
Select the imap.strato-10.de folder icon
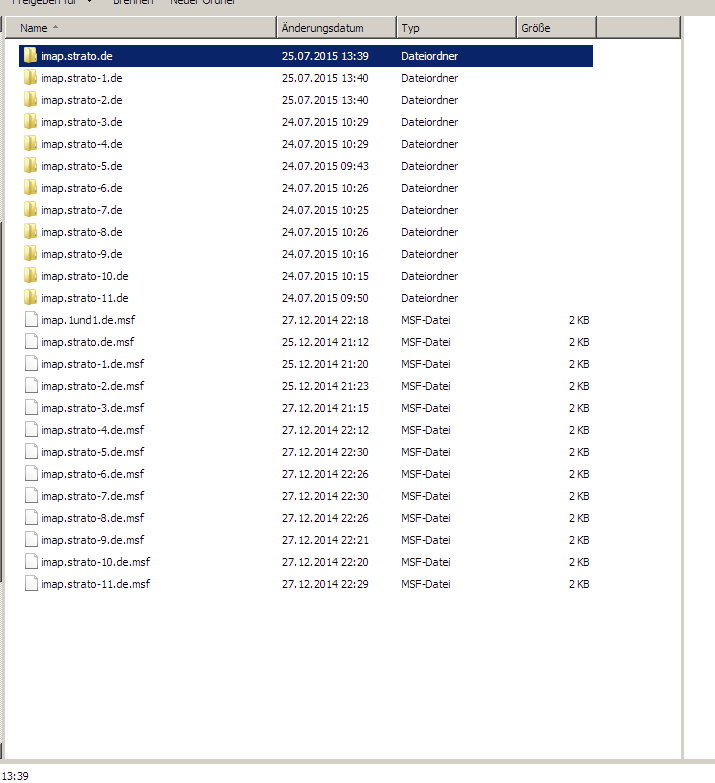click(x=30, y=275)
